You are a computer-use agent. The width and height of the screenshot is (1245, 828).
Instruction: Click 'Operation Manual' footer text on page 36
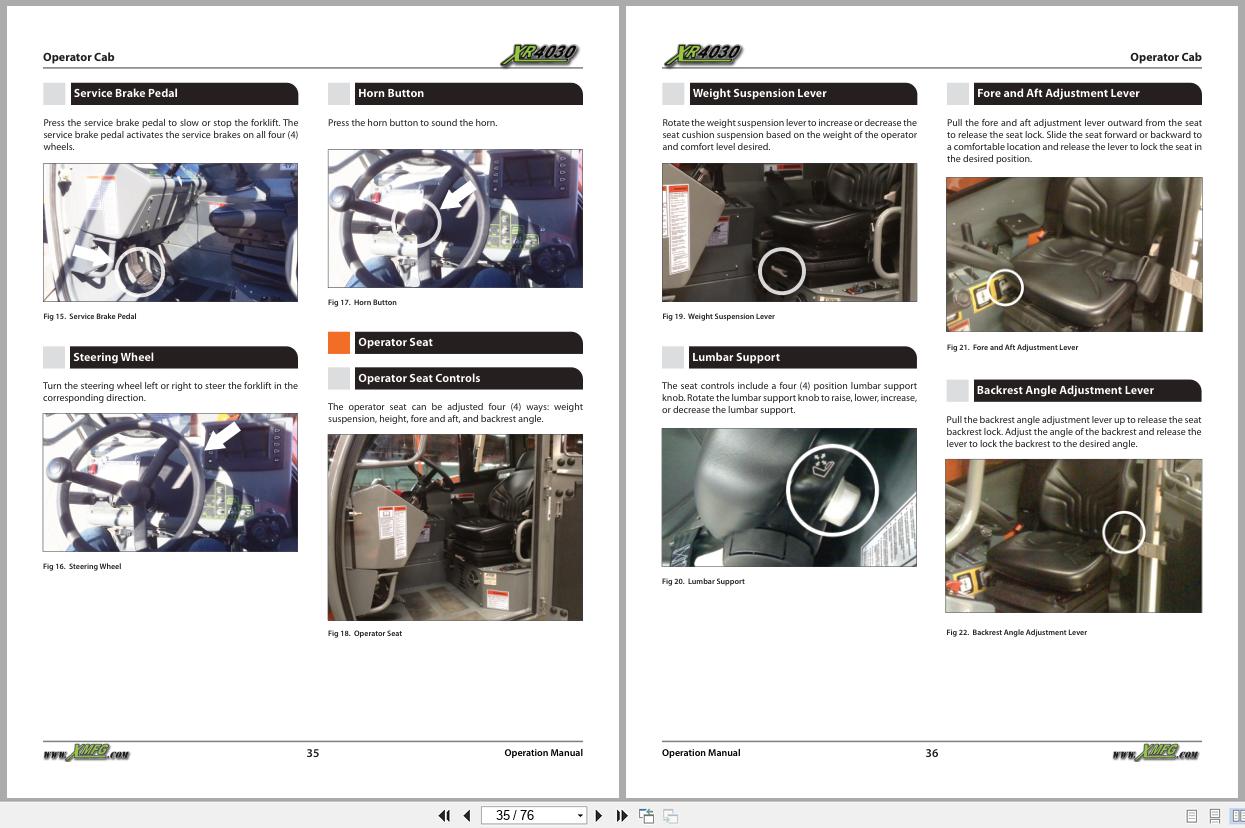701,754
